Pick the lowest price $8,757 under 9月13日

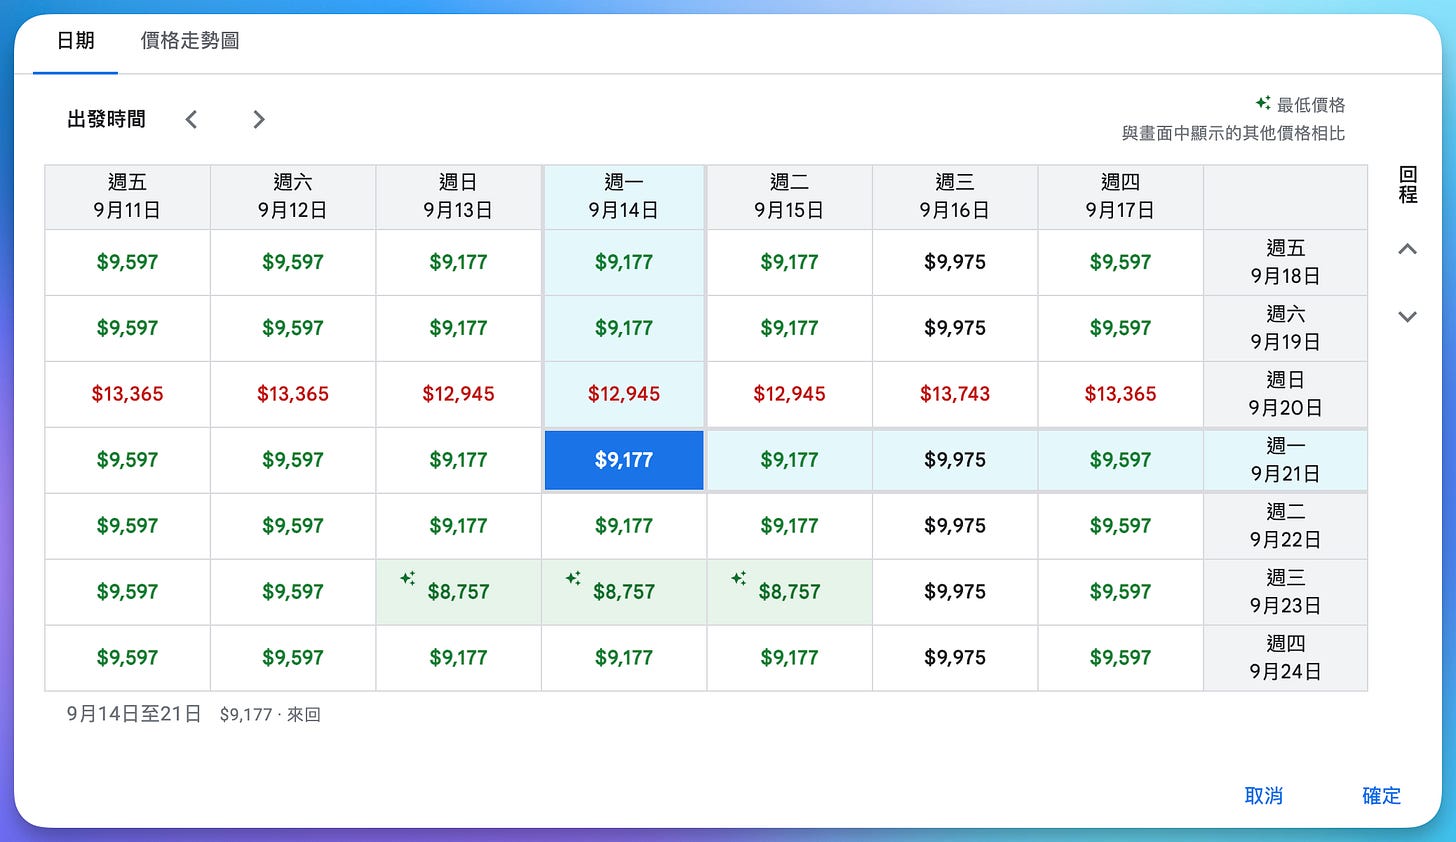point(459,592)
